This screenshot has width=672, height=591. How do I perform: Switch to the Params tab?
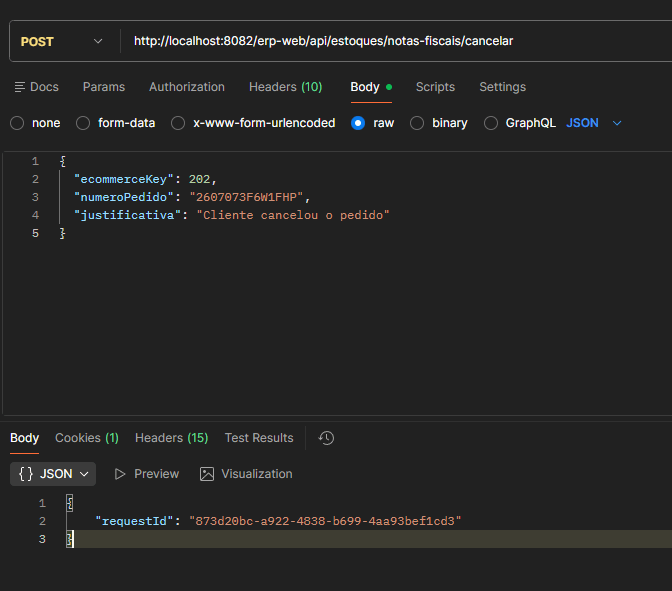[104, 87]
